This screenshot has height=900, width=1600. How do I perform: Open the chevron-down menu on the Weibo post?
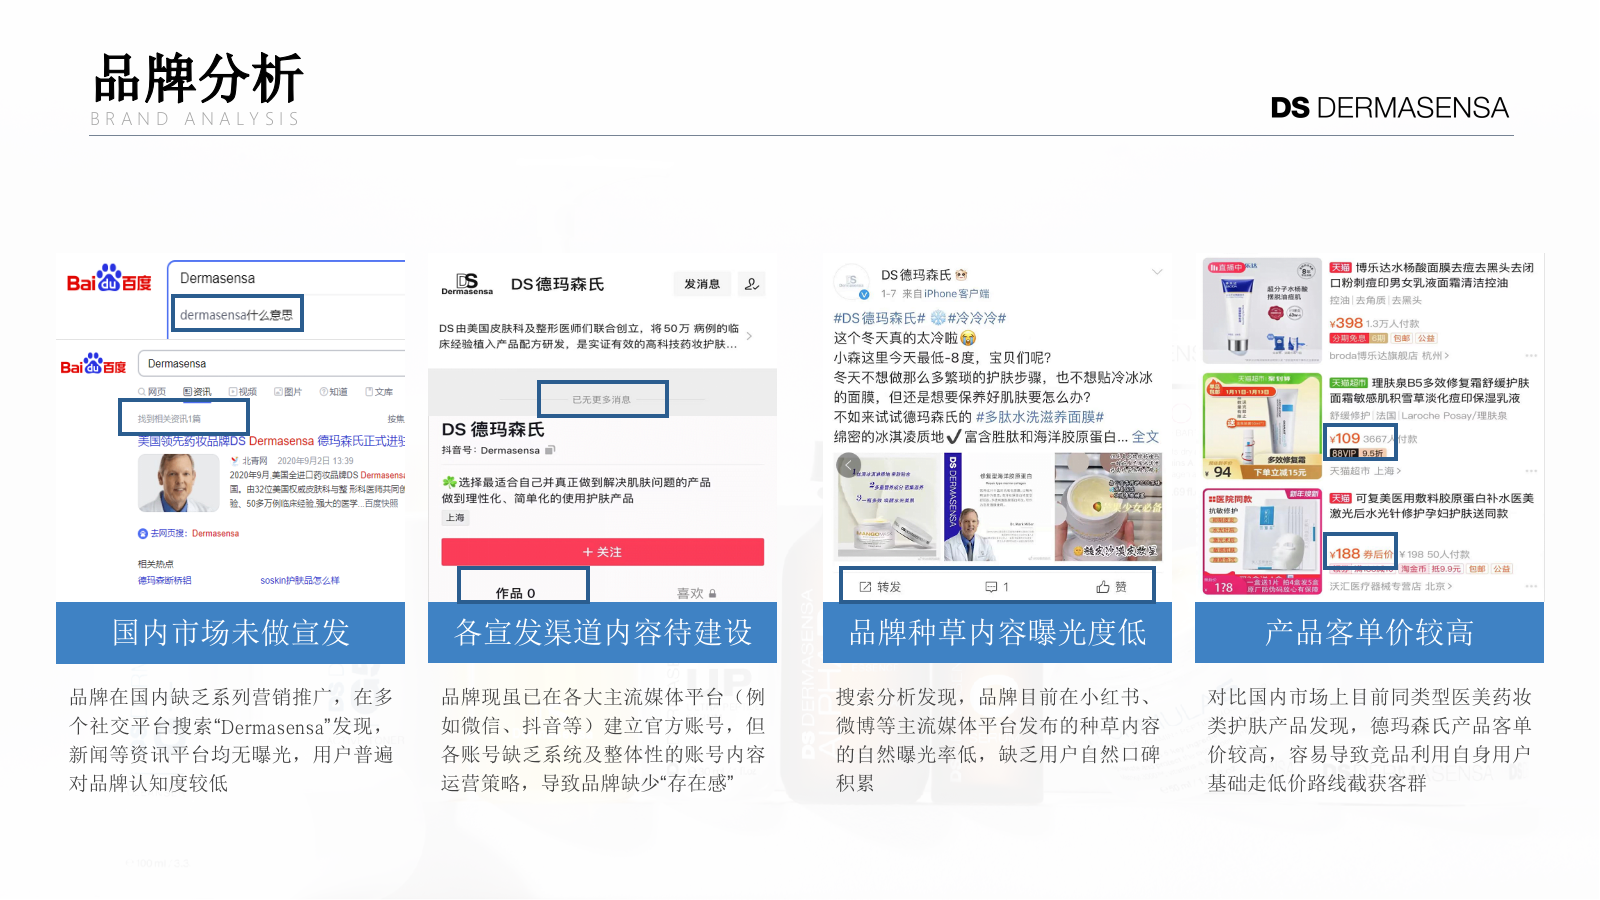click(1157, 272)
